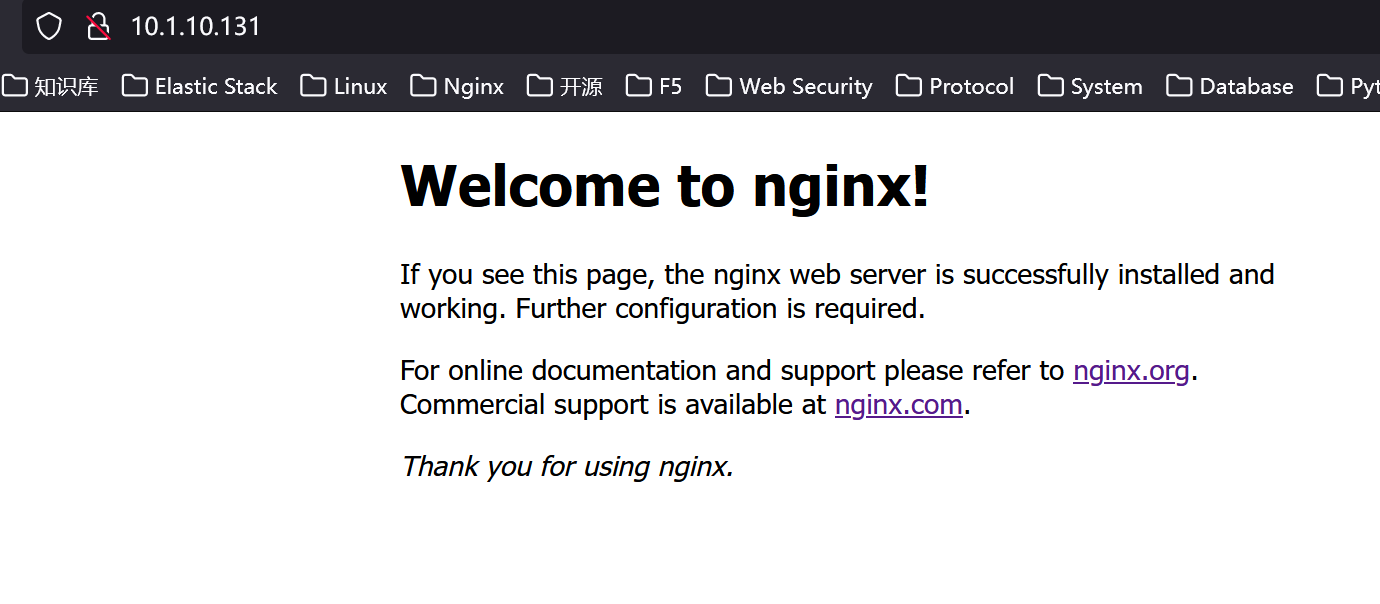Image resolution: width=1380 pixels, height=604 pixels.
Task: Follow the nginx.org link
Action: click(1131, 371)
